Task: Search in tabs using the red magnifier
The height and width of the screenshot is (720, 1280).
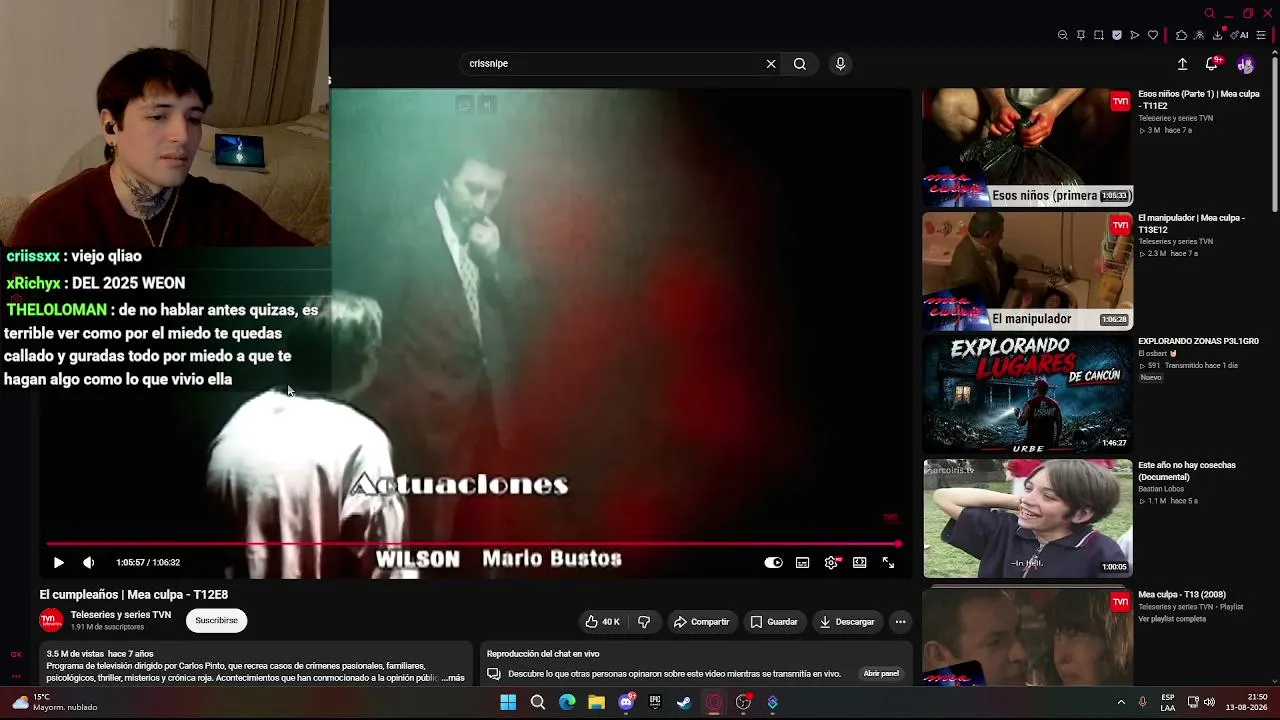Action: [x=1209, y=13]
